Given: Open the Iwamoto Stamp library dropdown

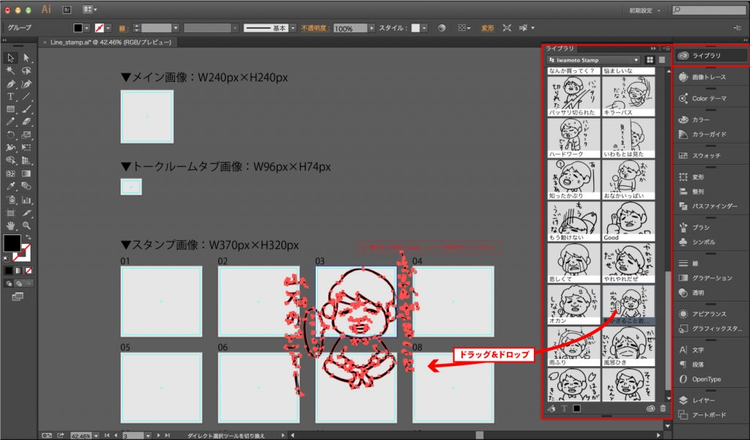Looking at the screenshot, I should pyautogui.click(x=594, y=60).
